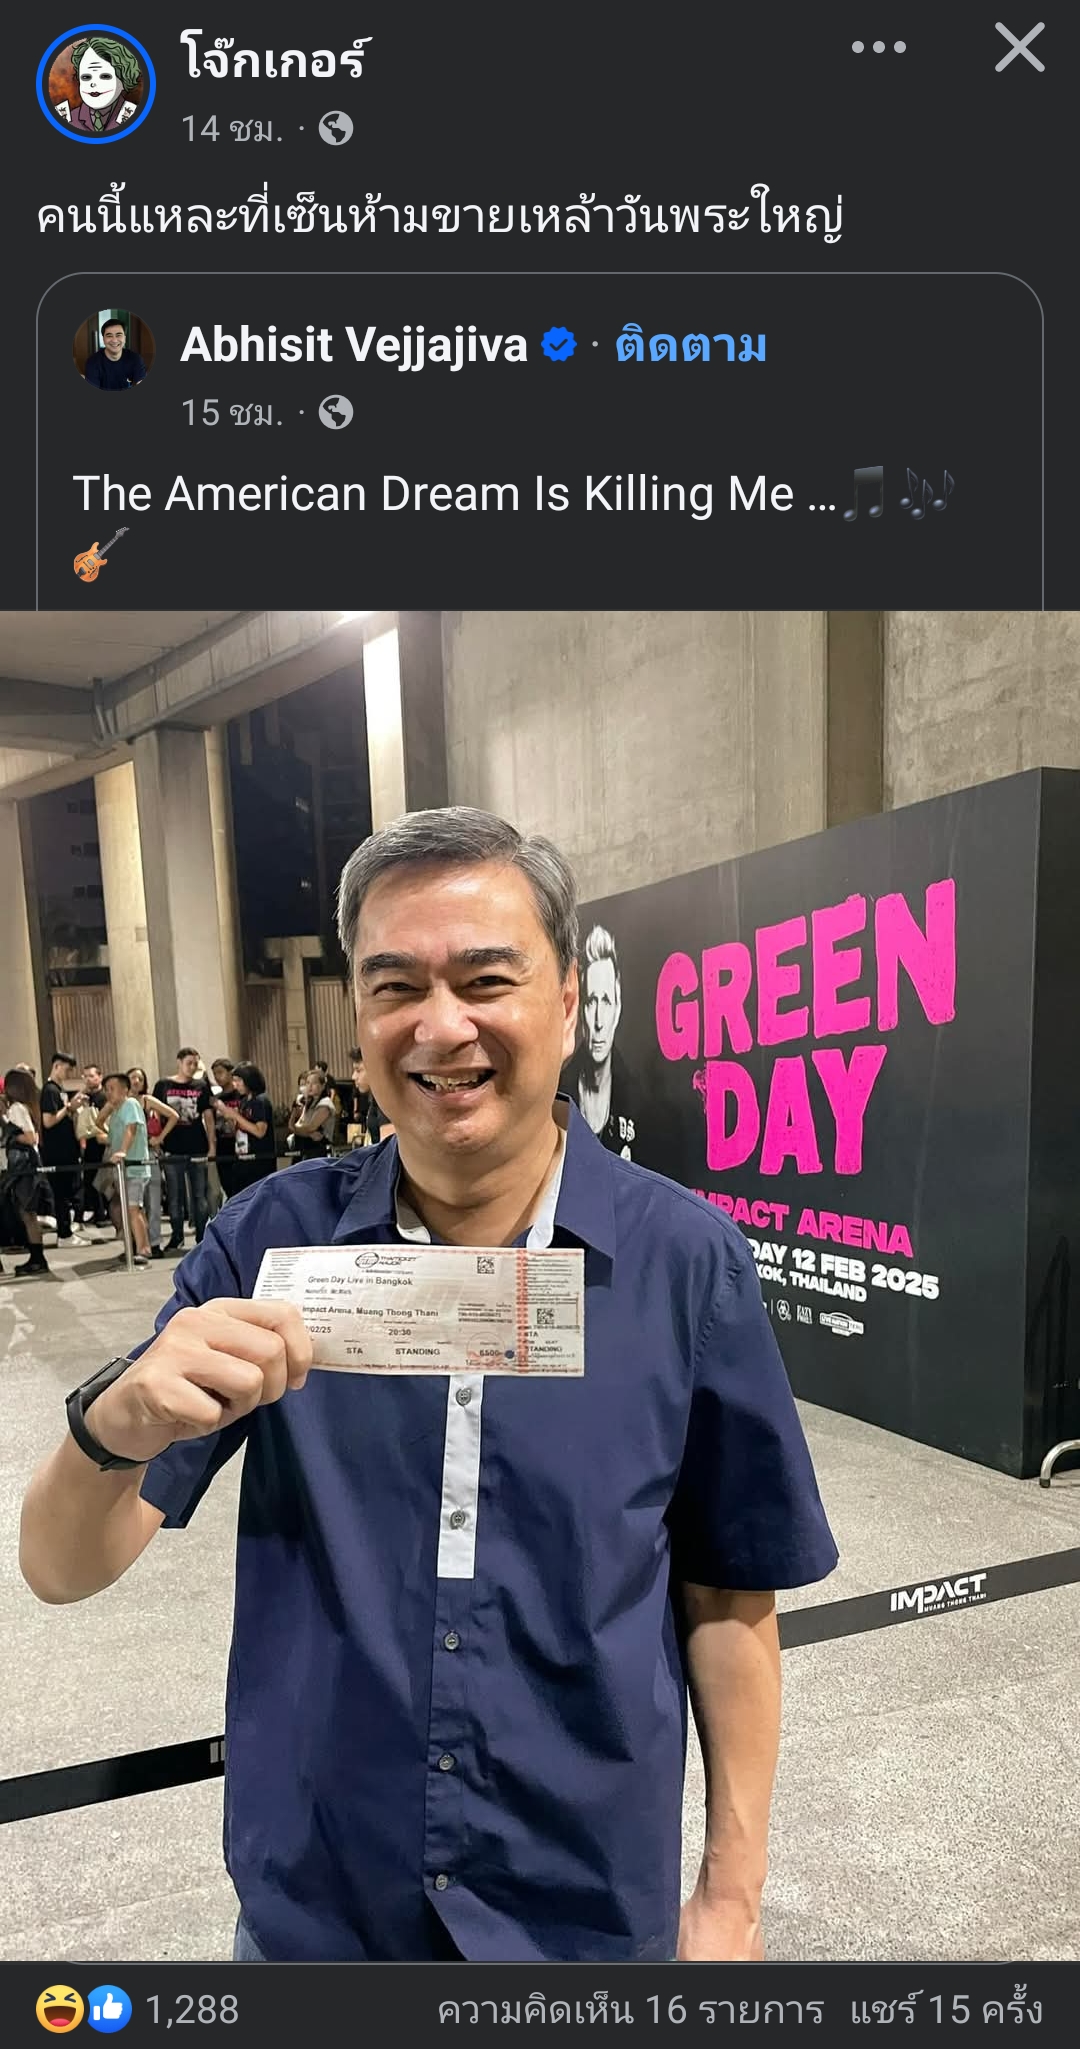
Task: Open Abhisit Vejjajiva's profile picture
Action: pyautogui.click(x=114, y=349)
